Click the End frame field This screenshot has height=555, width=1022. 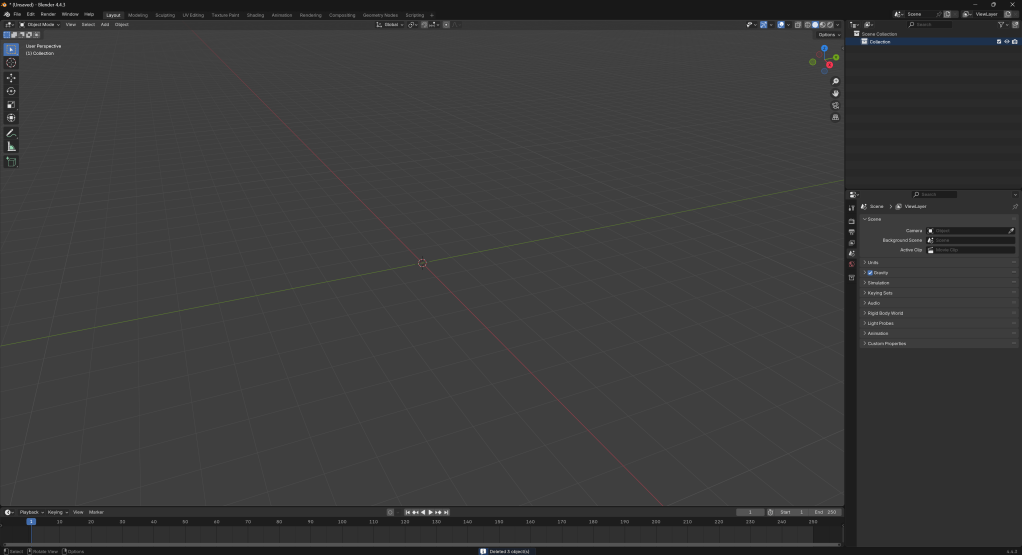pos(826,512)
